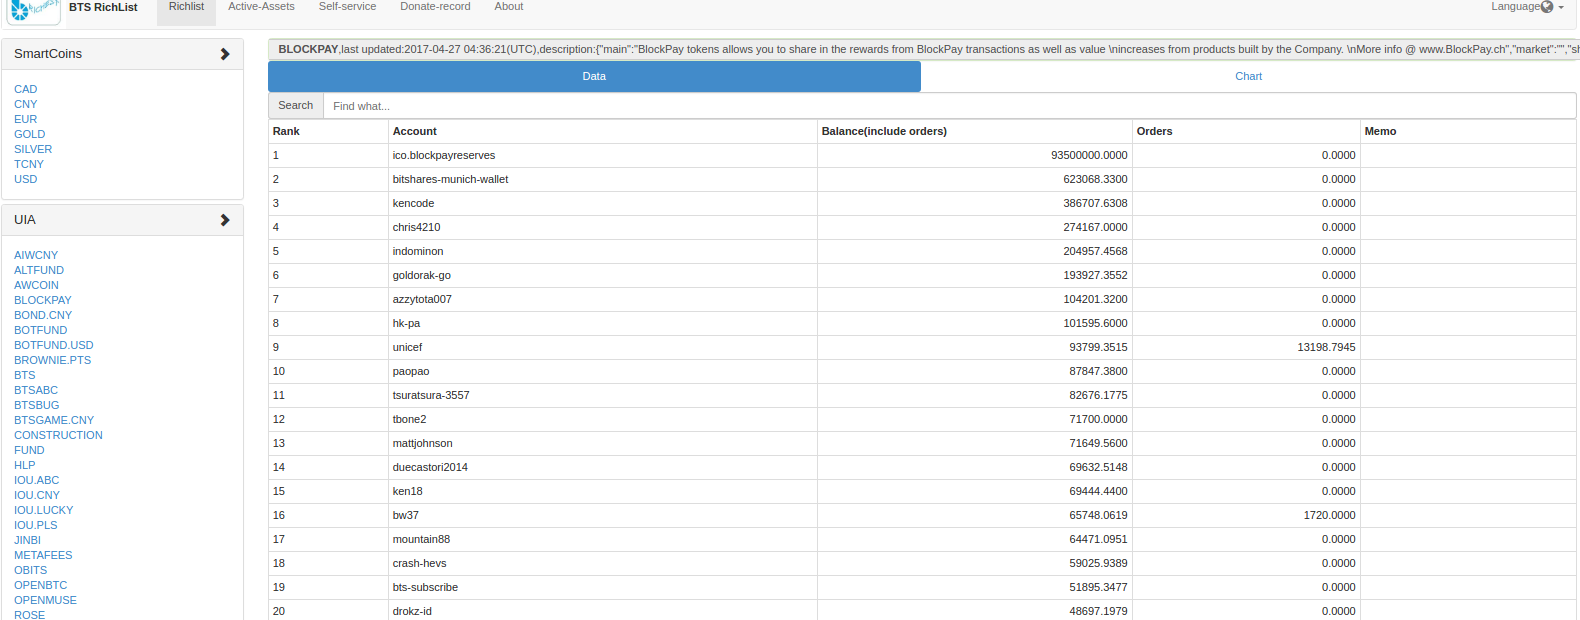Open the About menu item

(x=509, y=7)
